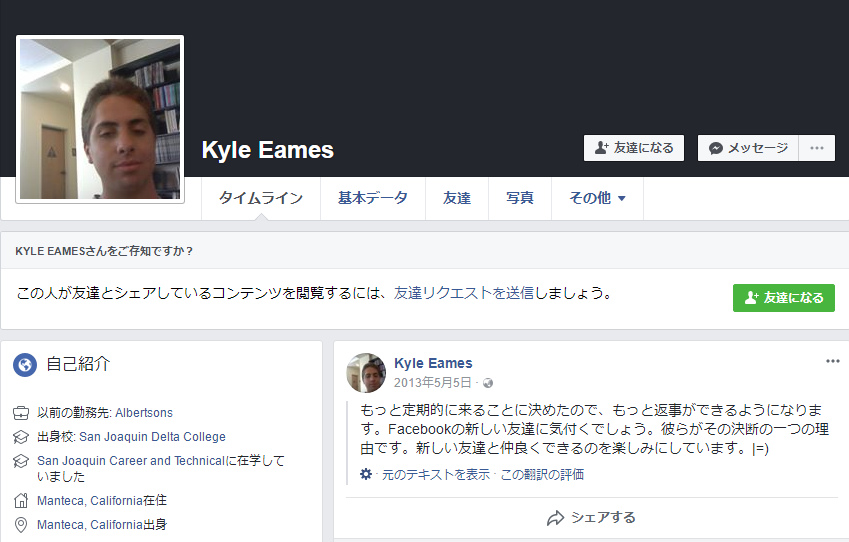Viewport: 849px width, 542px height.
Task: Expand the その他 dropdown
Action: coord(597,198)
